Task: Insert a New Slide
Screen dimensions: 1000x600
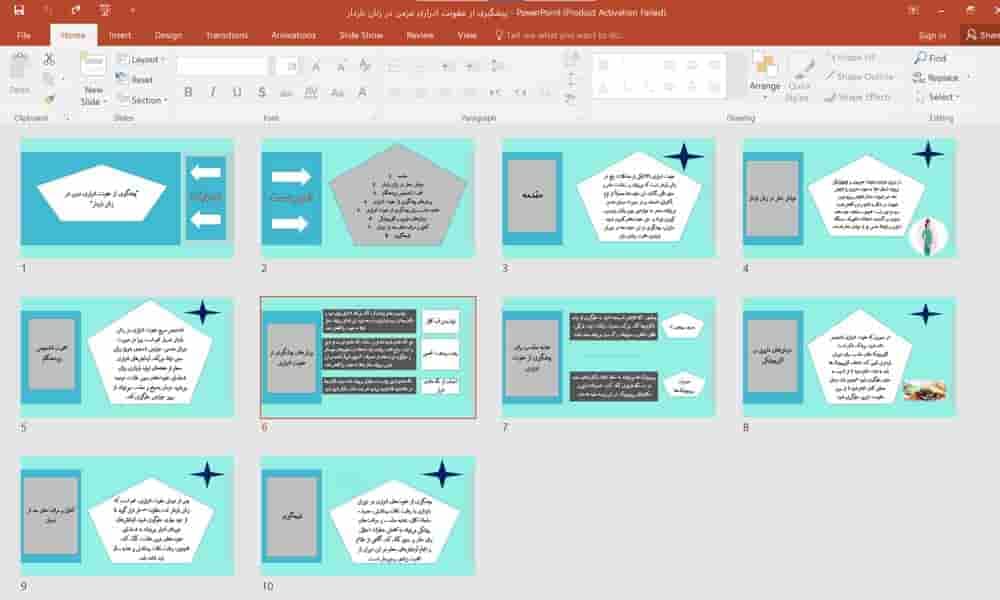Action: [x=93, y=79]
